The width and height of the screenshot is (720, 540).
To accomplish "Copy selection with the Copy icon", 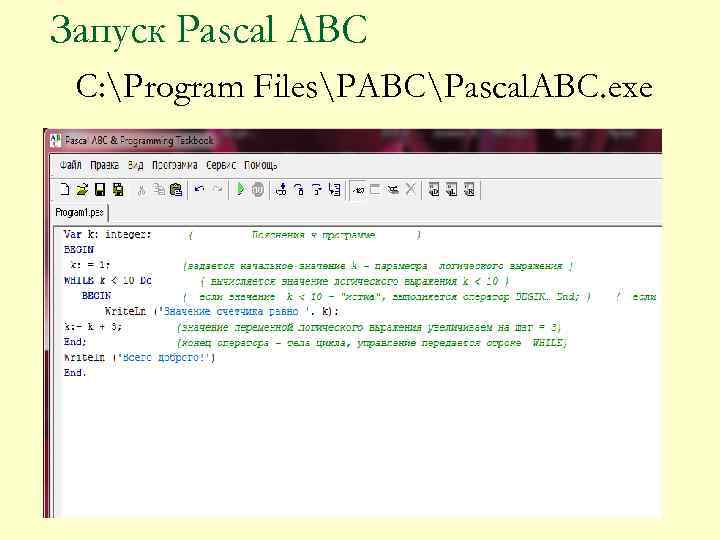I will pos(159,190).
